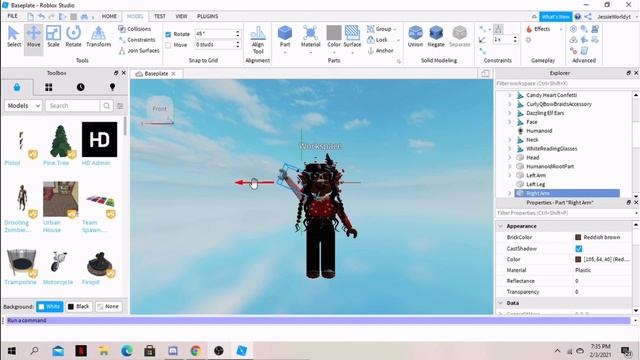Apply Union solid modeling operation

415,36
